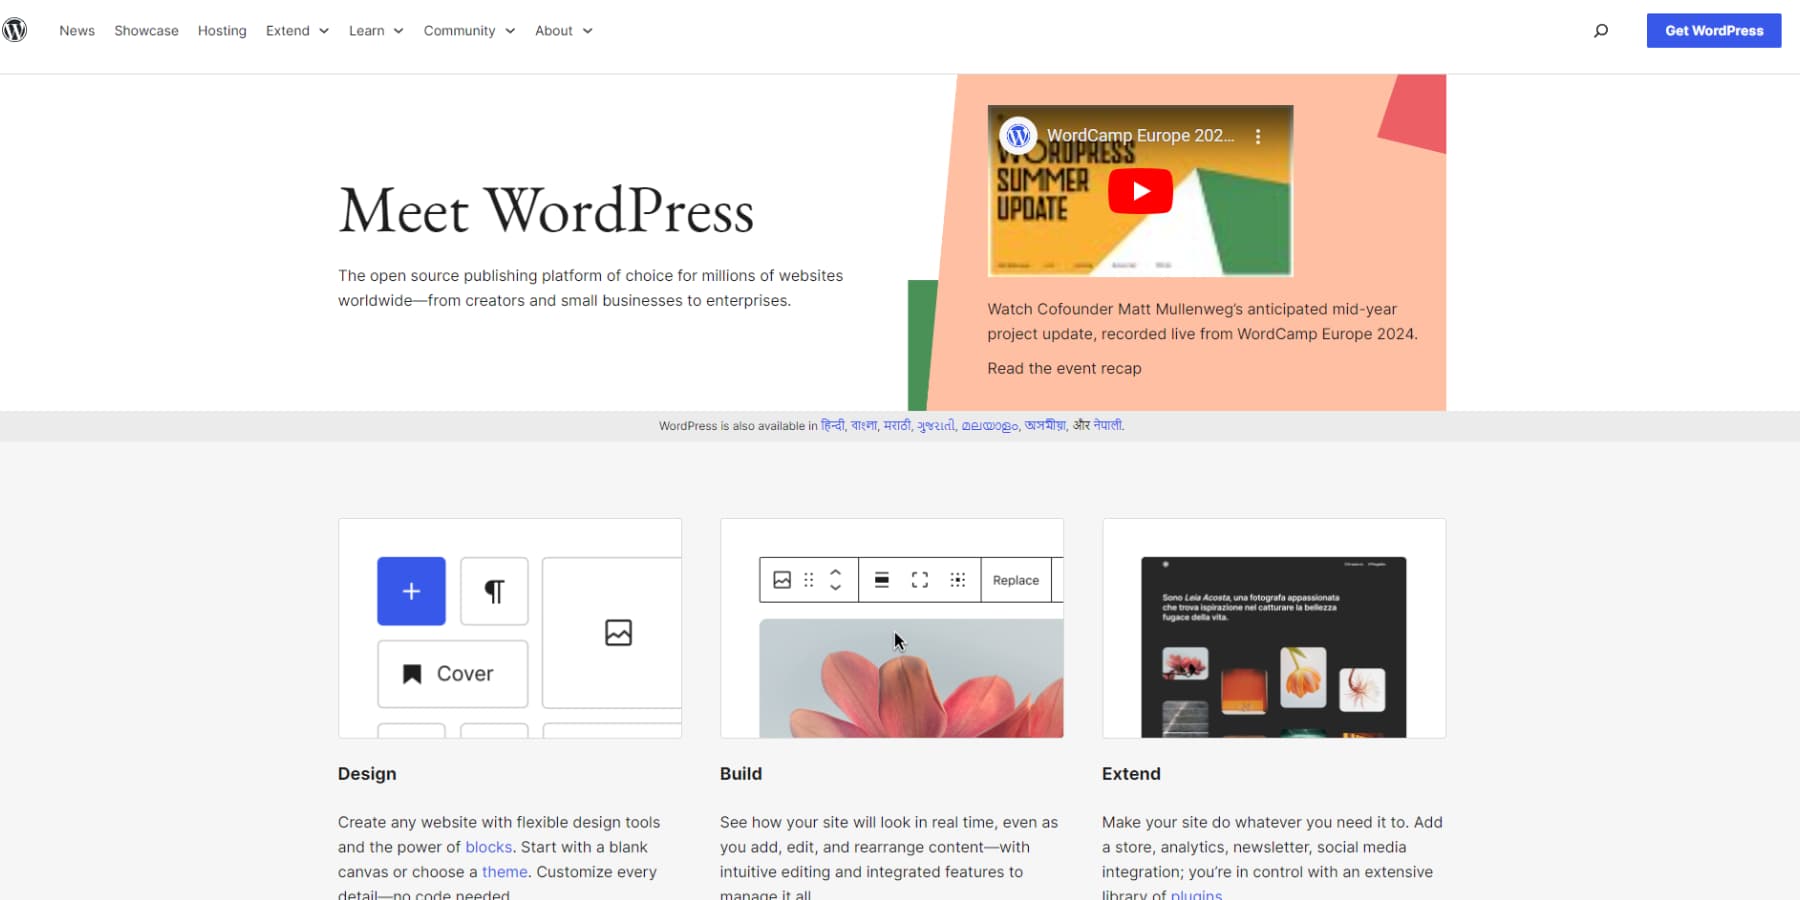
Task: Click the Get WordPress button
Action: coord(1713,30)
